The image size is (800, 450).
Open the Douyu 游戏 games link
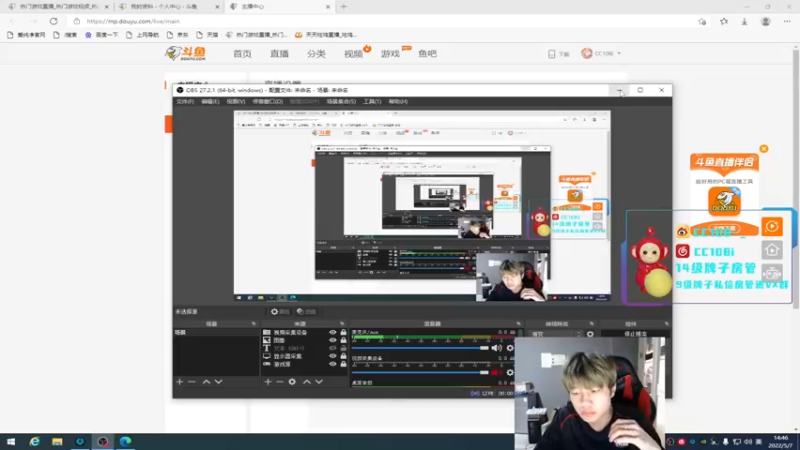[390, 54]
